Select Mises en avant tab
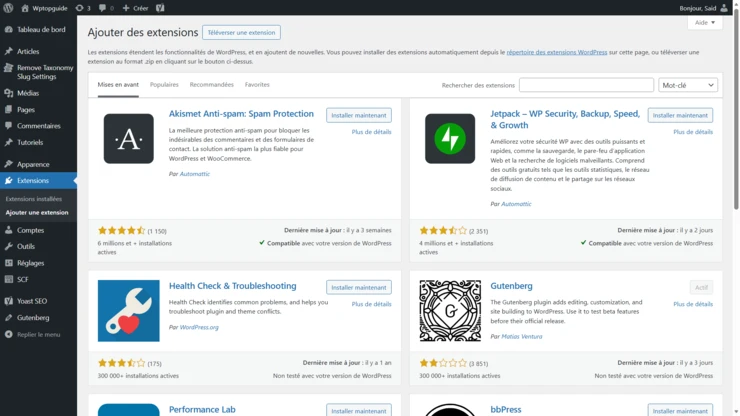Screen dimensions: 740x416 tap(118, 85)
